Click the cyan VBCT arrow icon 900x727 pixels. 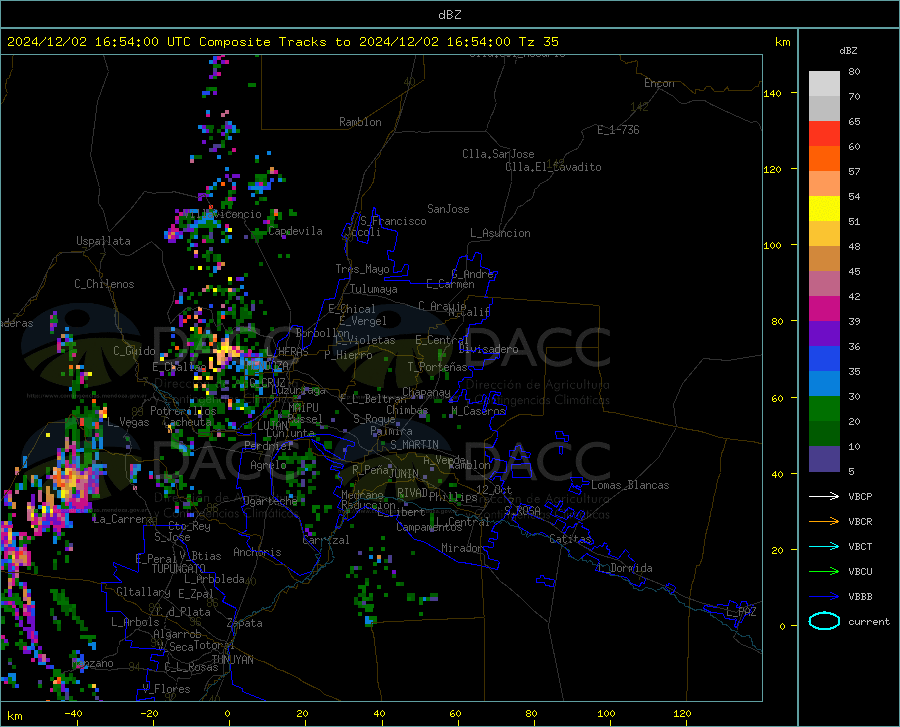pyautogui.click(x=824, y=546)
